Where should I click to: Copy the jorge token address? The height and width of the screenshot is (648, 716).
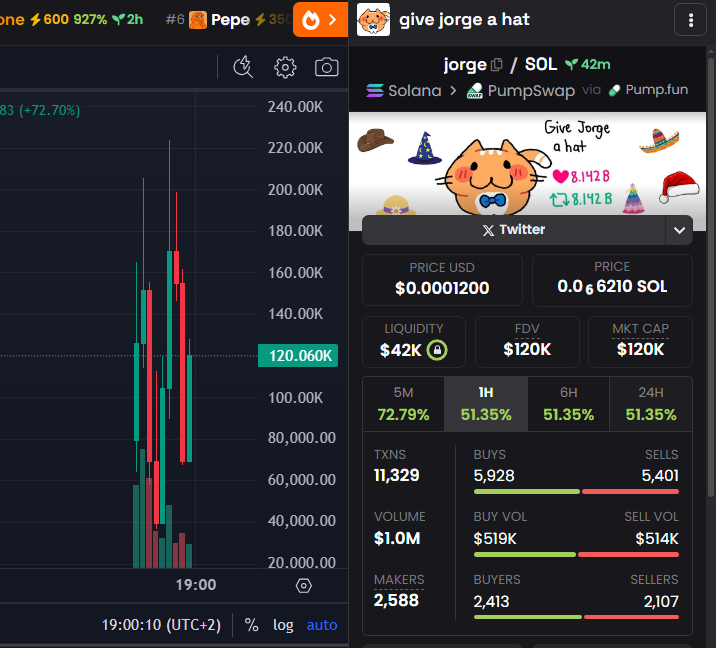click(497, 65)
